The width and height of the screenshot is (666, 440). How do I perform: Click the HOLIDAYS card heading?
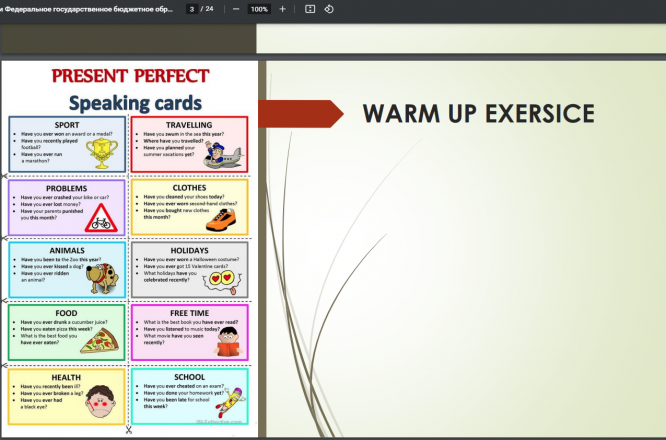pos(189,251)
